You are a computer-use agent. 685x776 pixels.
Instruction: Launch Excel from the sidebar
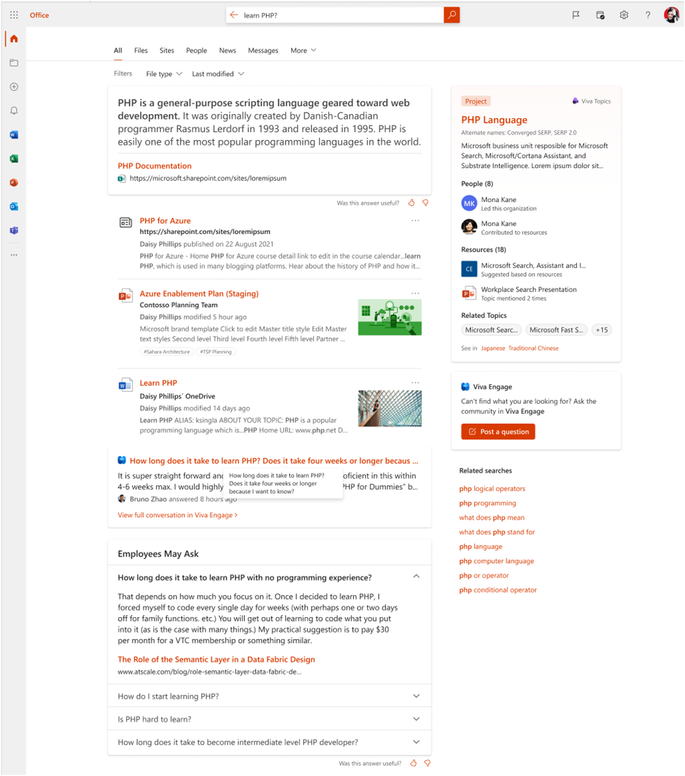pyautogui.click(x=14, y=158)
